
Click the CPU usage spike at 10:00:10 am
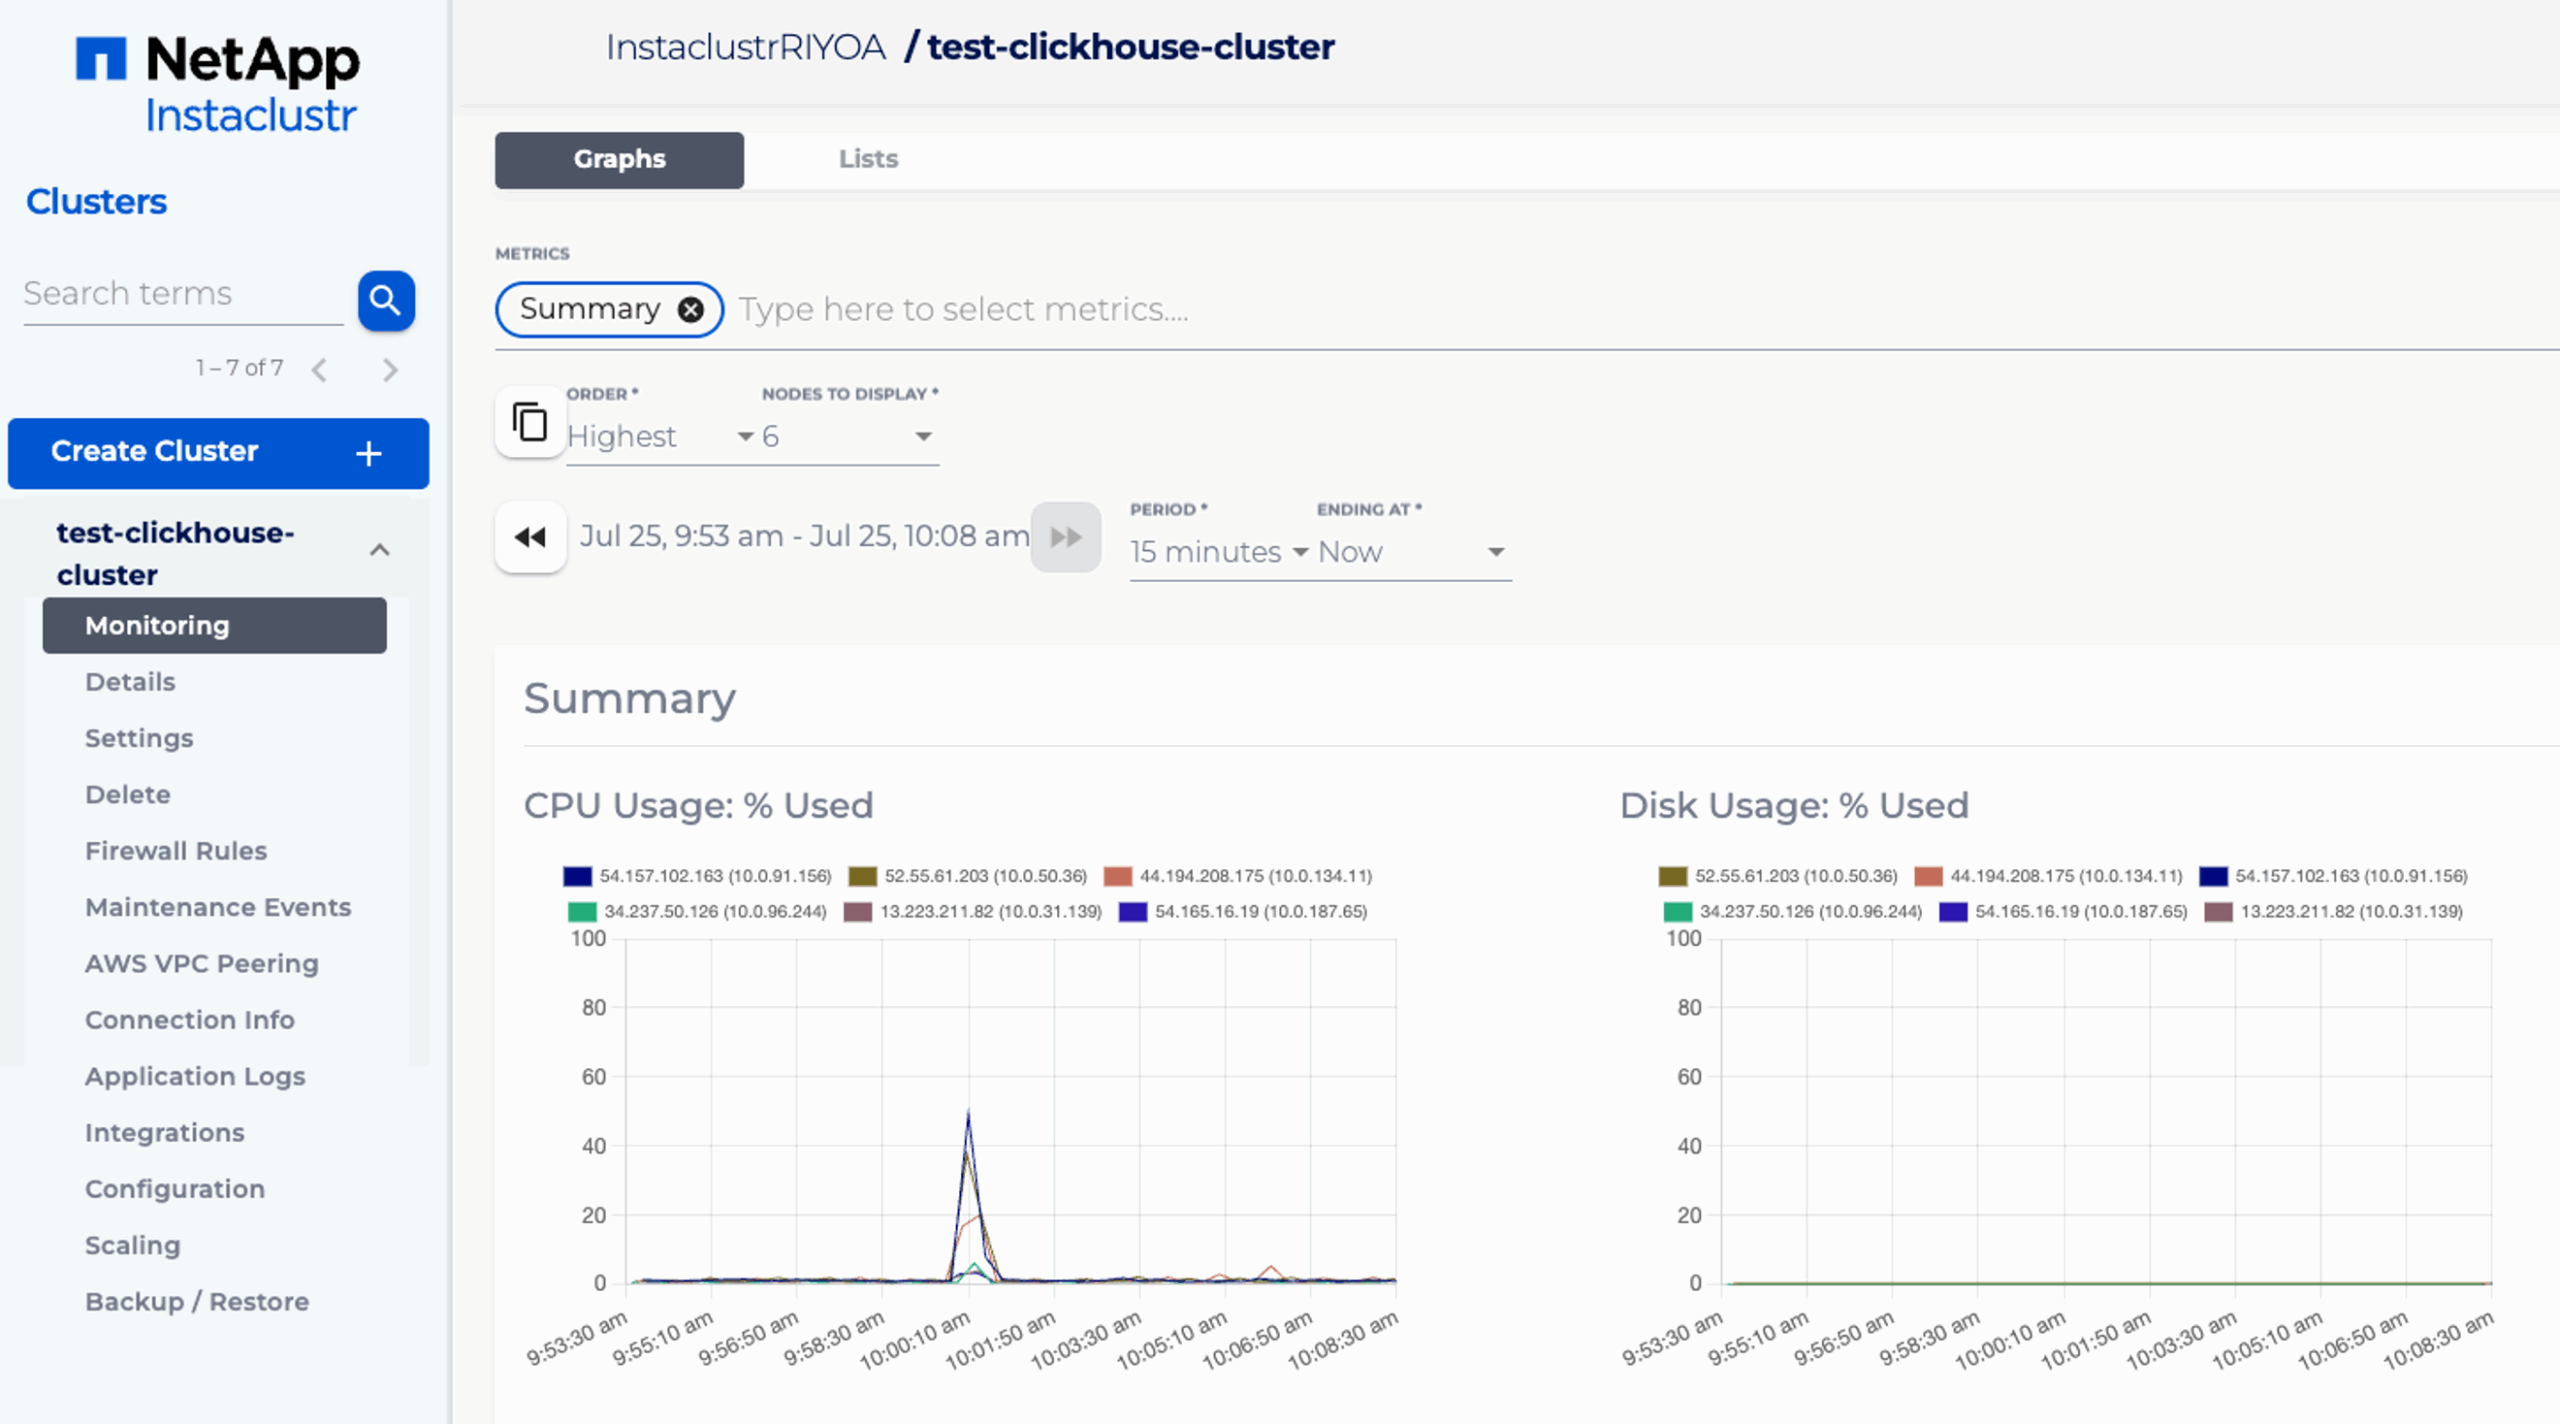(968, 1113)
